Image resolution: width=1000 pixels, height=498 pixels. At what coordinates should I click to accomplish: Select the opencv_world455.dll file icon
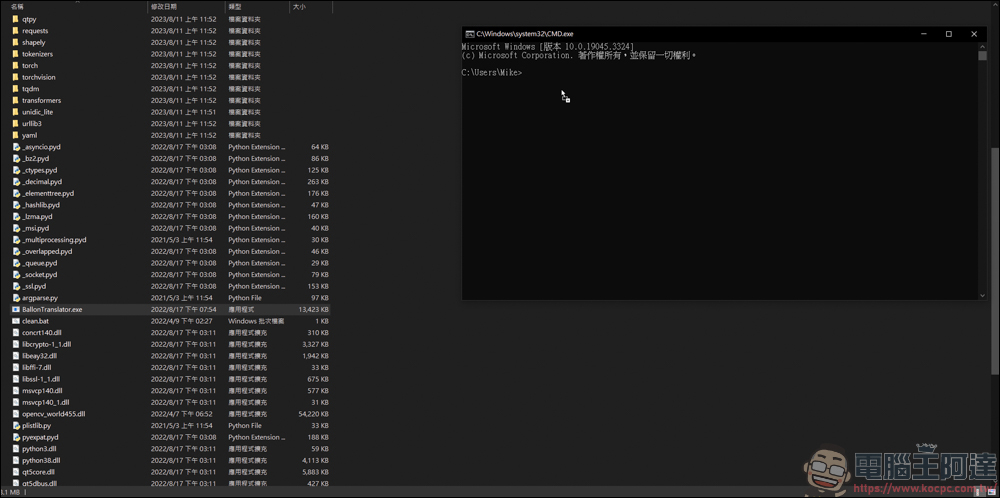(x=15, y=414)
